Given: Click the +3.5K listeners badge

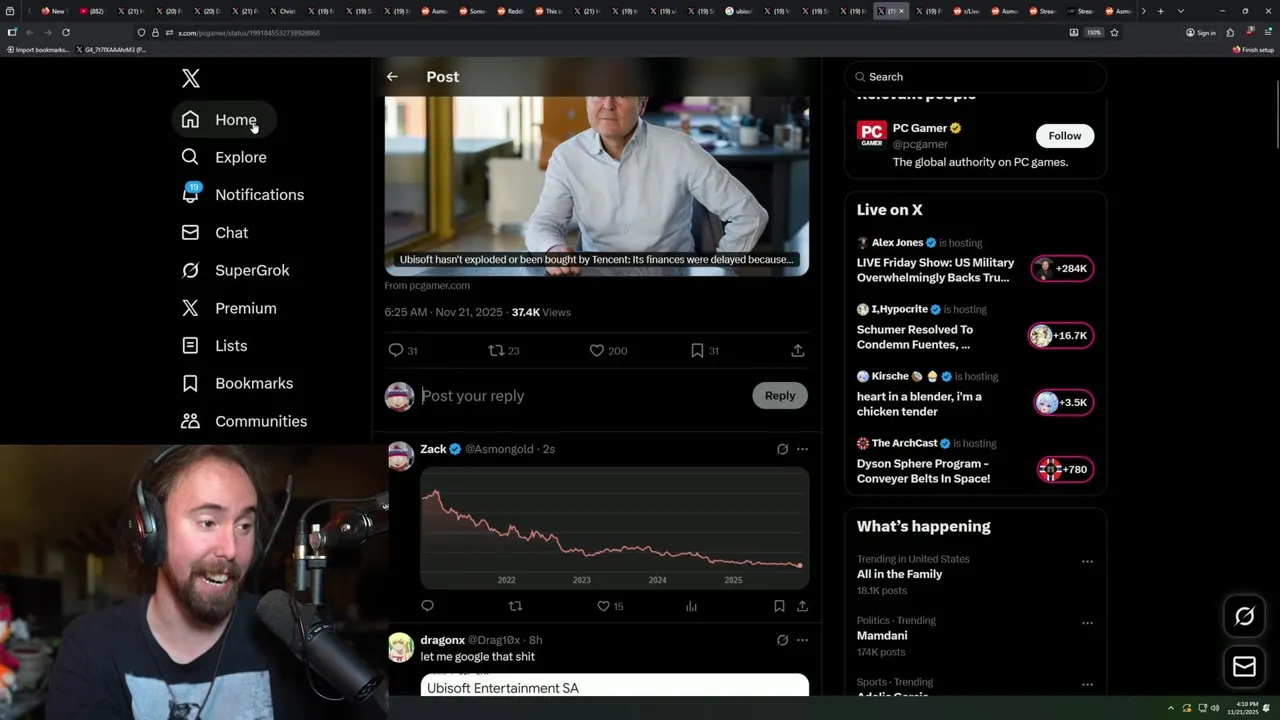Looking at the screenshot, I should [1064, 403].
